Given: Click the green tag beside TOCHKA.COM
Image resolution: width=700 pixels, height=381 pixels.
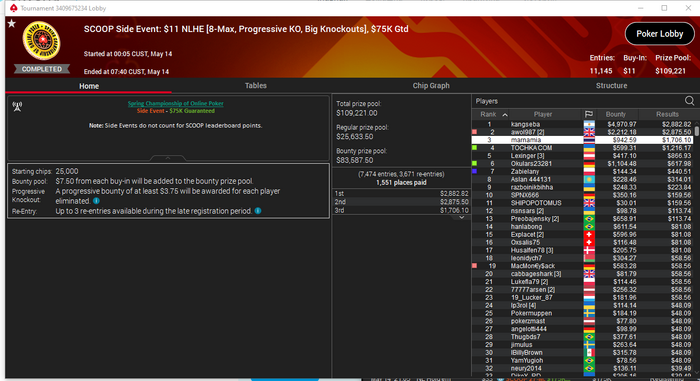Looking at the screenshot, I should pyautogui.click(x=475, y=148).
